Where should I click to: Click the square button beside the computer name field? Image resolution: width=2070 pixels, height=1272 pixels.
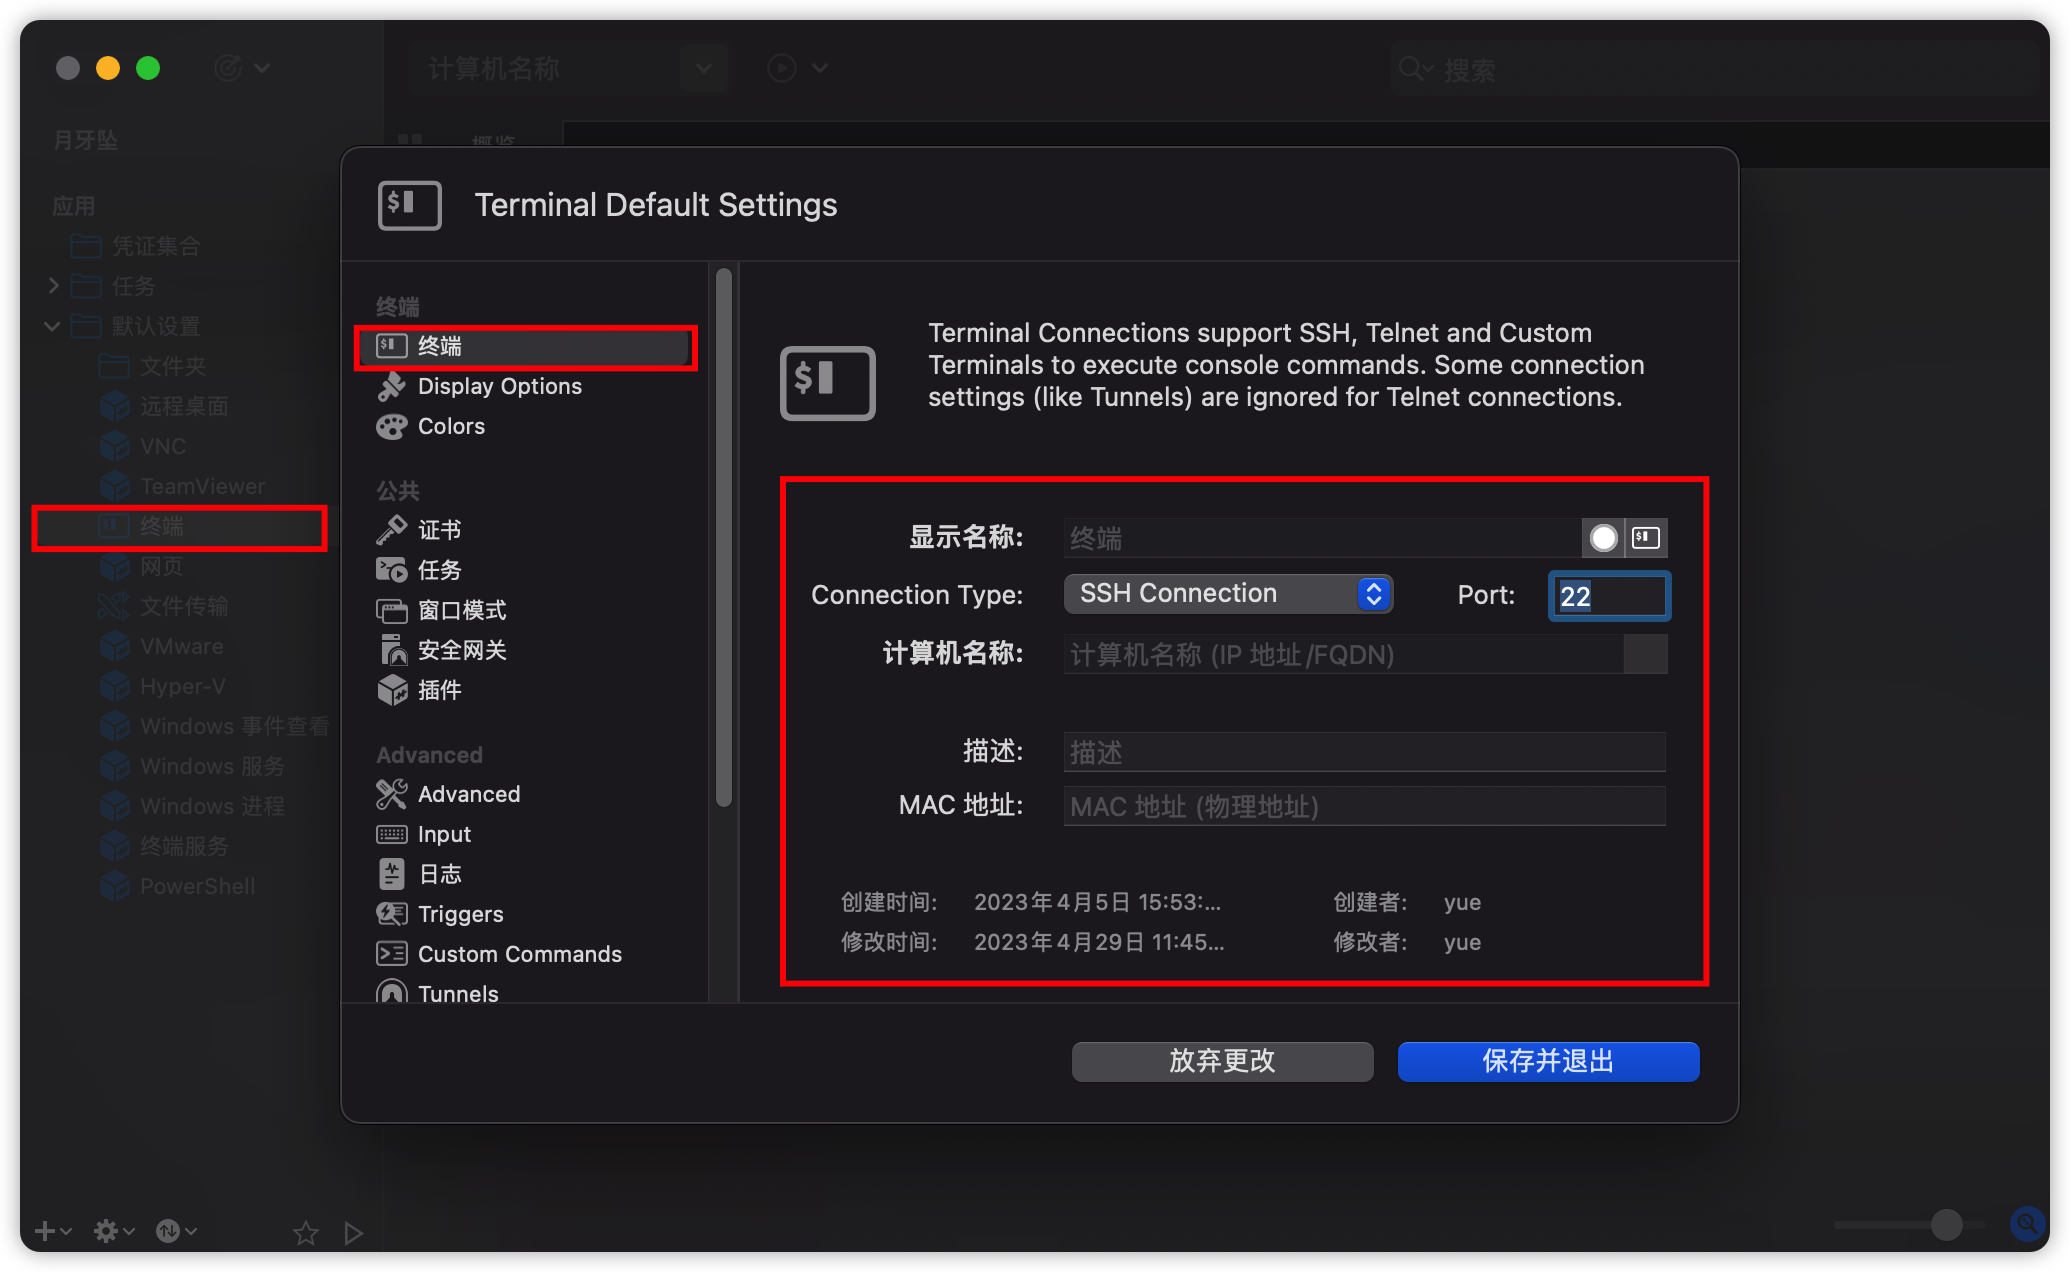pos(1645,655)
